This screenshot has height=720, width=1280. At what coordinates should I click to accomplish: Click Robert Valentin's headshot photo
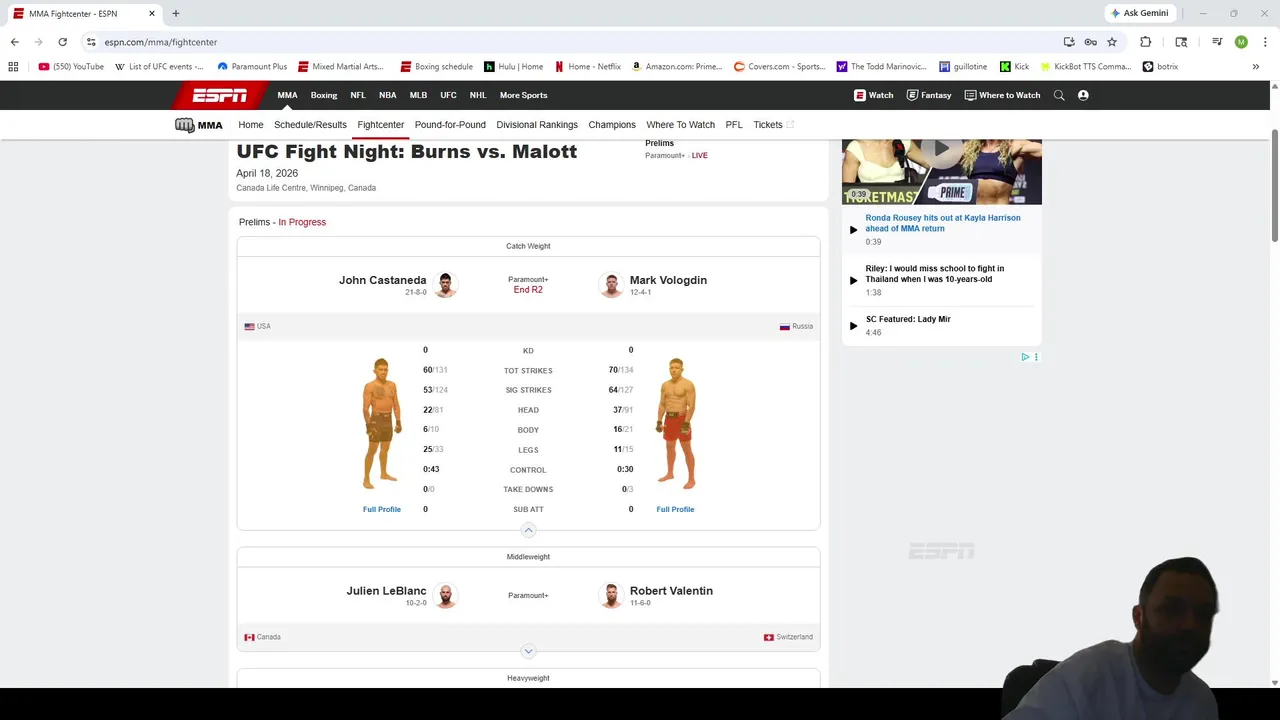pyautogui.click(x=611, y=596)
